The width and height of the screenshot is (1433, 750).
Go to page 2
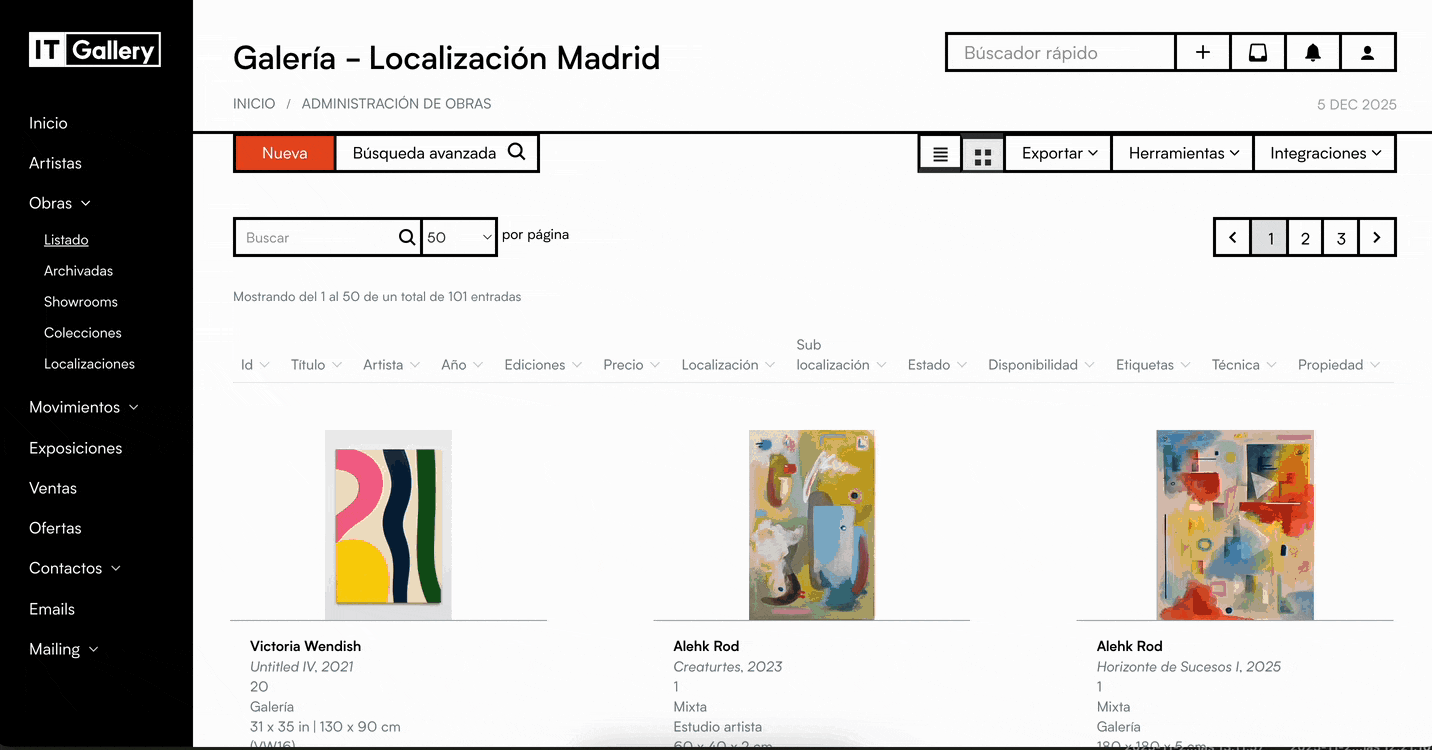(1305, 238)
